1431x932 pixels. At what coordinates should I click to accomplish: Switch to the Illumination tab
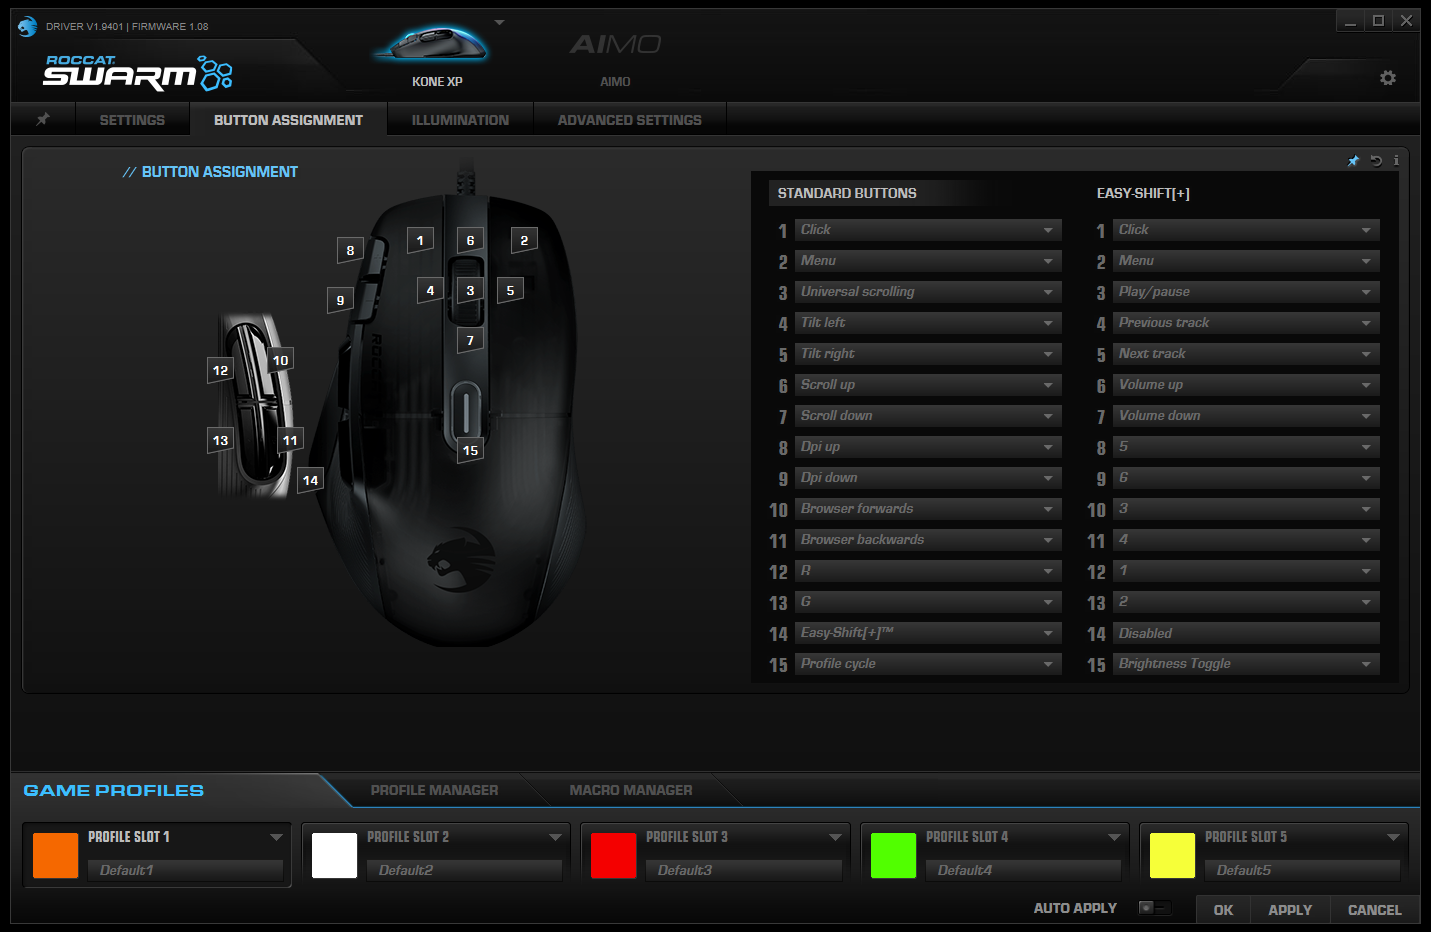(460, 119)
